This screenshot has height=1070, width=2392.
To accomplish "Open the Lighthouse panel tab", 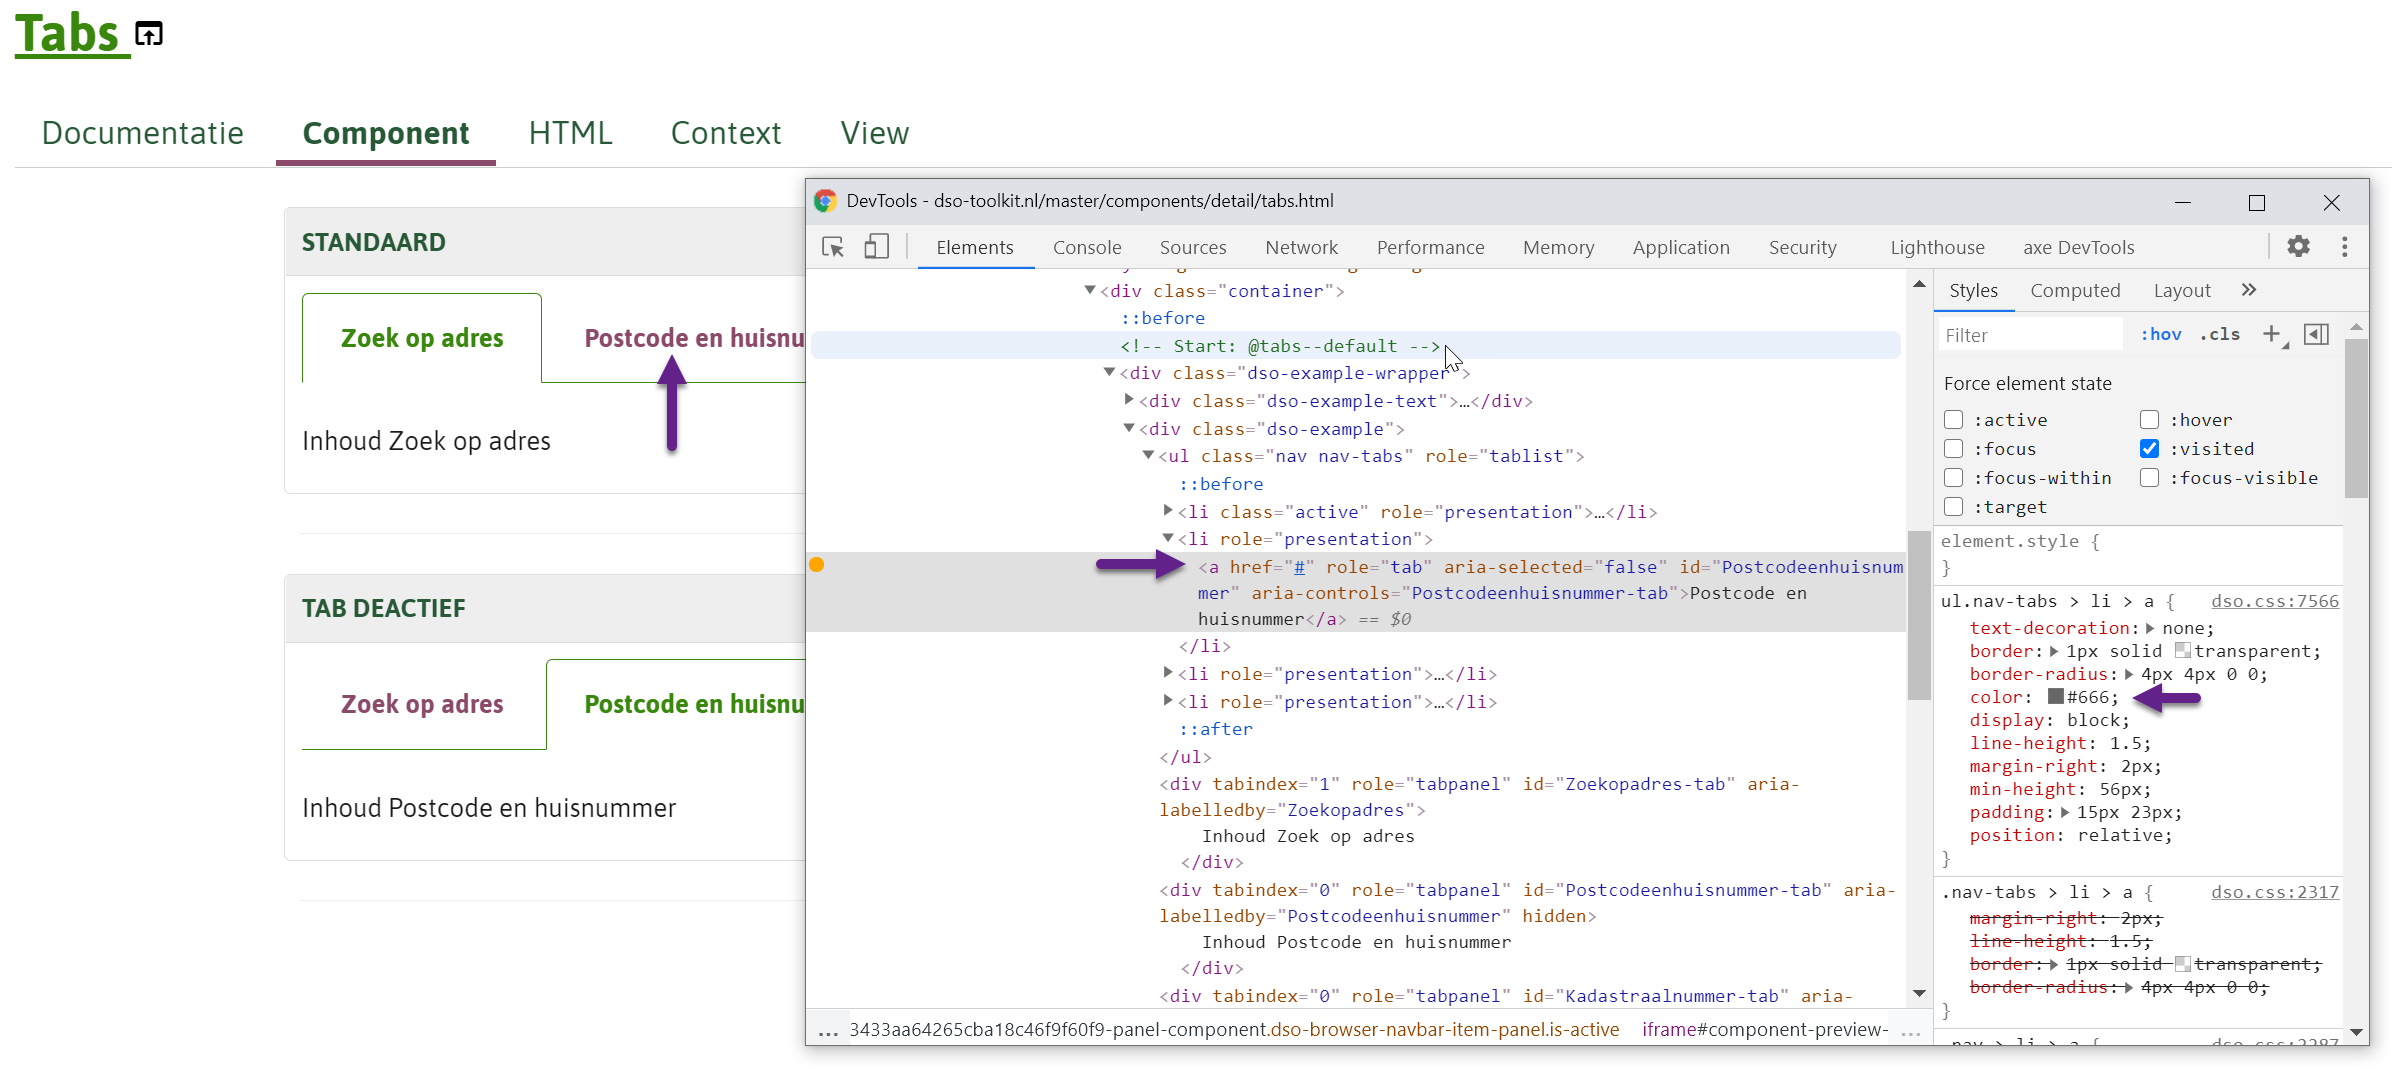I will tap(1937, 247).
